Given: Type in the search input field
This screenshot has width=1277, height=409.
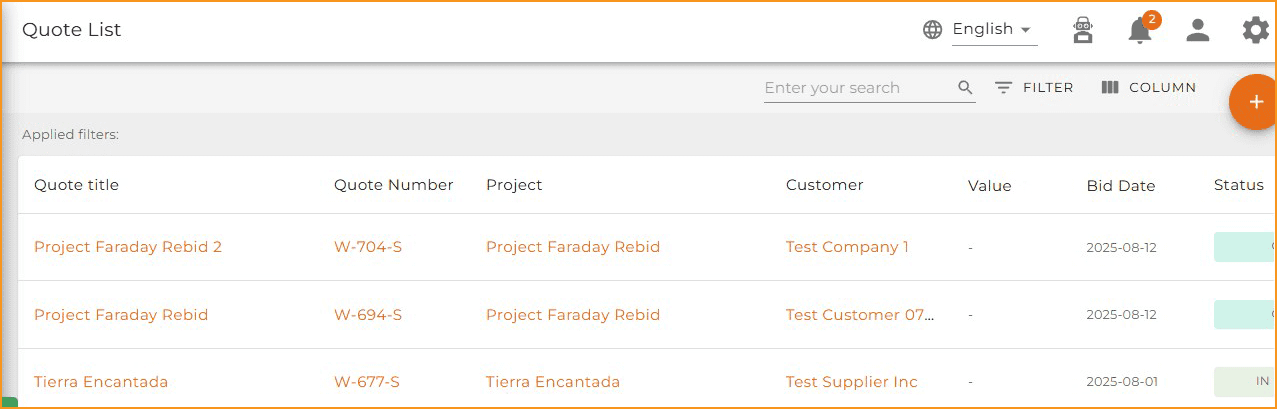Looking at the screenshot, I should 855,88.
